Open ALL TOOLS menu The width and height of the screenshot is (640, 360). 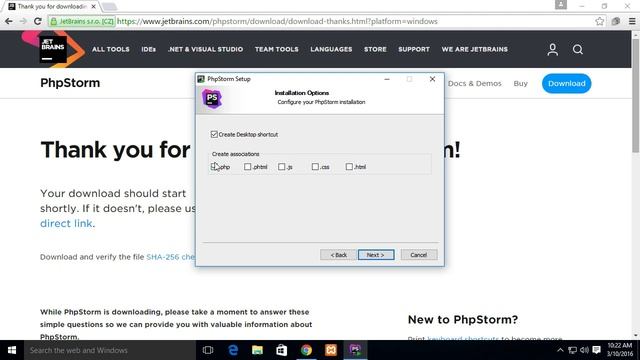111,49
